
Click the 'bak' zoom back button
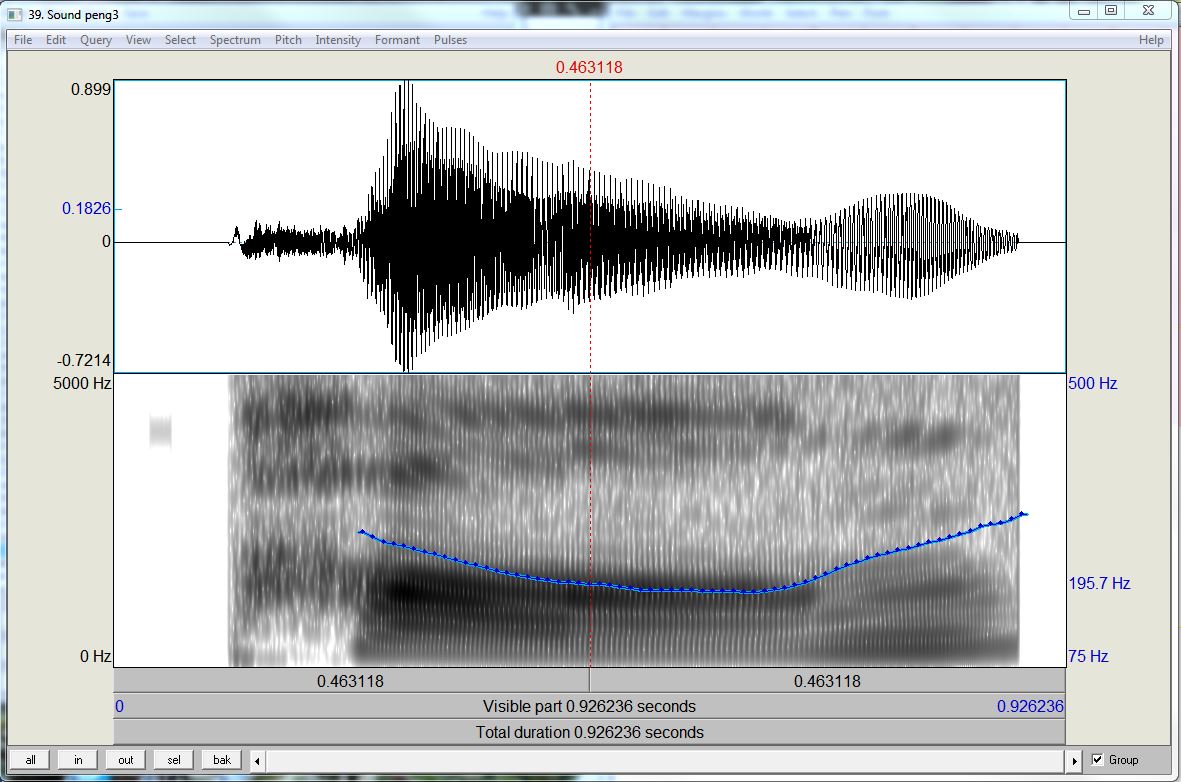[x=221, y=760]
